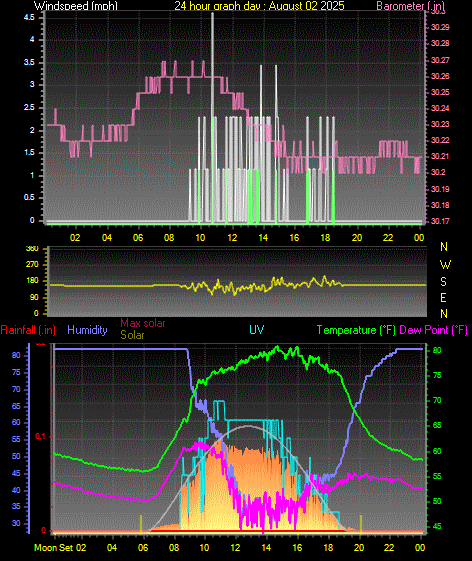Select the cyan "UV" legend label

[257, 330]
